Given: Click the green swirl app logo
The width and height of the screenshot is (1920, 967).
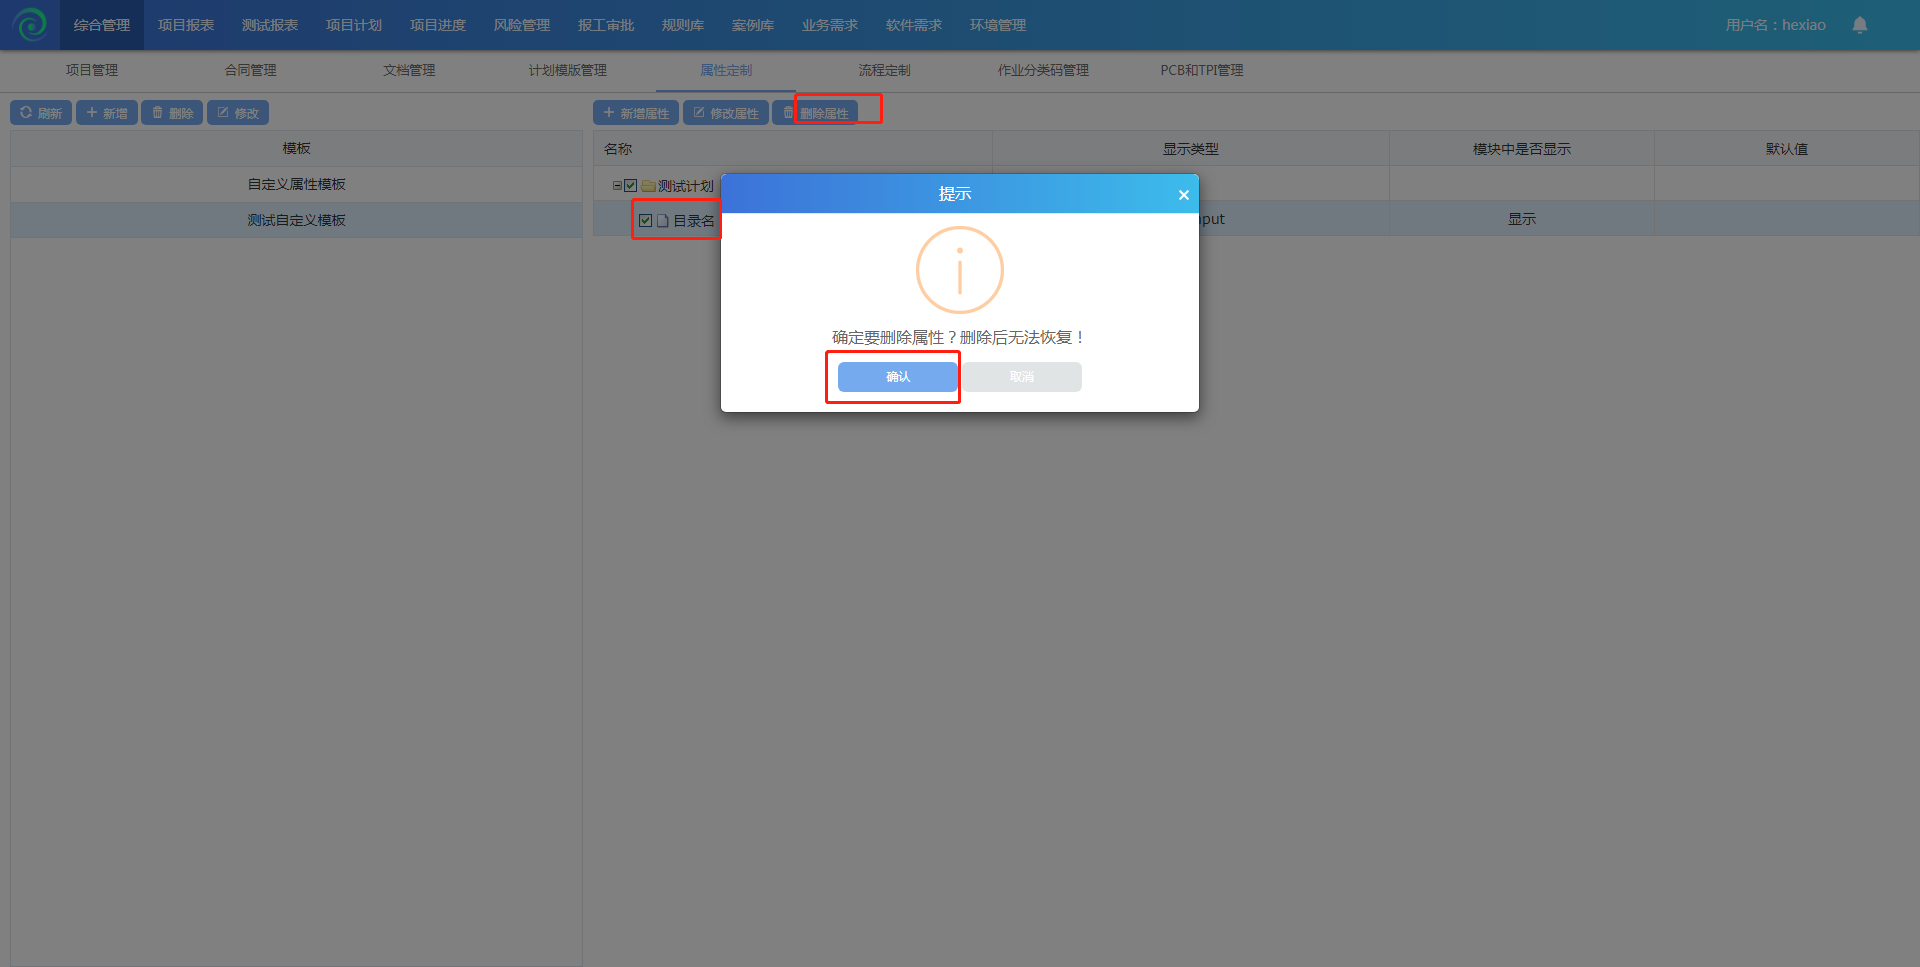Looking at the screenshot, I should tap(30, 24).
